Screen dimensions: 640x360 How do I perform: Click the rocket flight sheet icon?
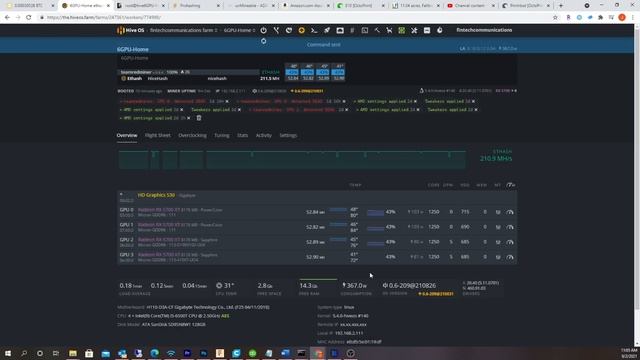pyautogui.click(x=327, y=30)
